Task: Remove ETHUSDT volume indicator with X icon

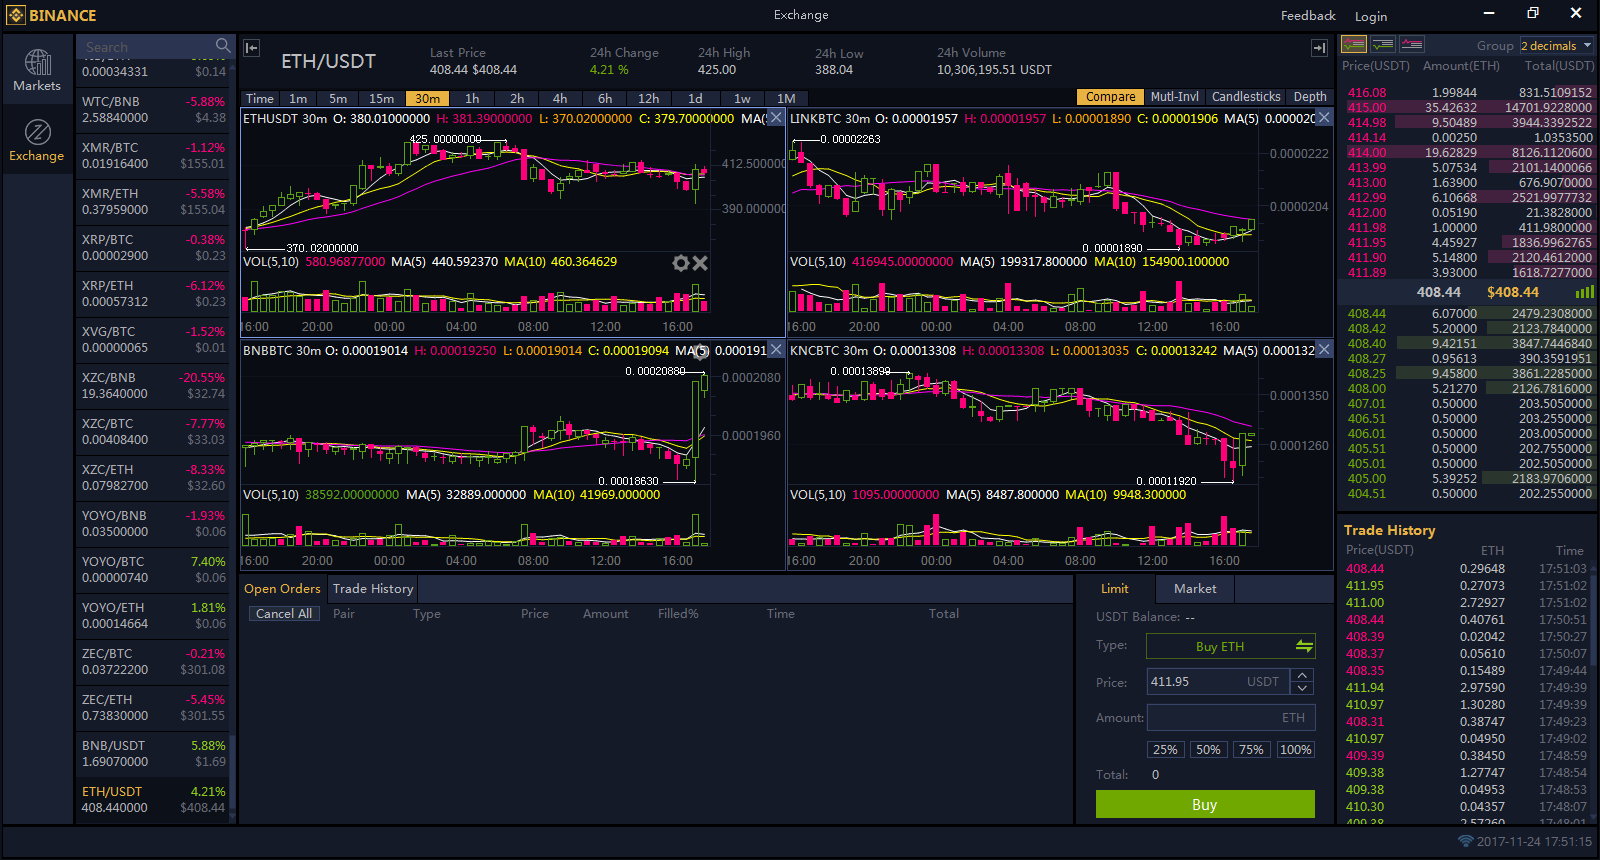Action: pos(700,263)
